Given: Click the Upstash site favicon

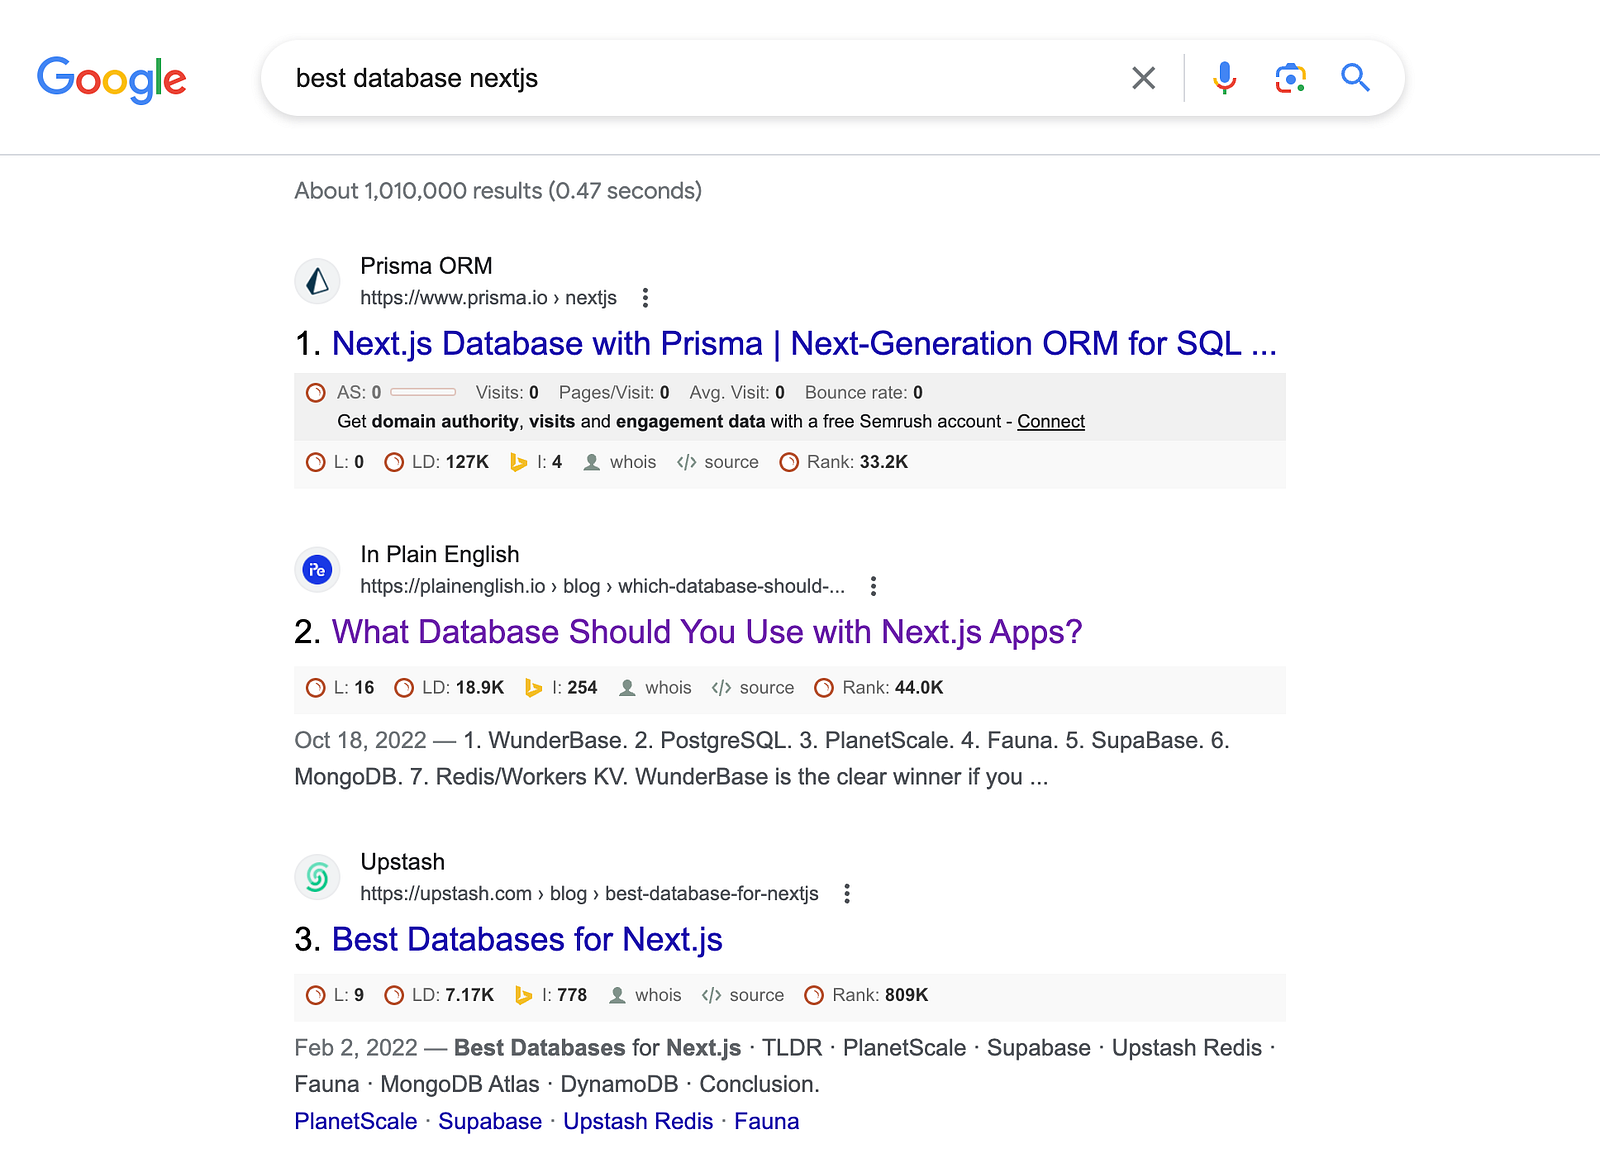Looking at the screenshot, I should point(318,877).
